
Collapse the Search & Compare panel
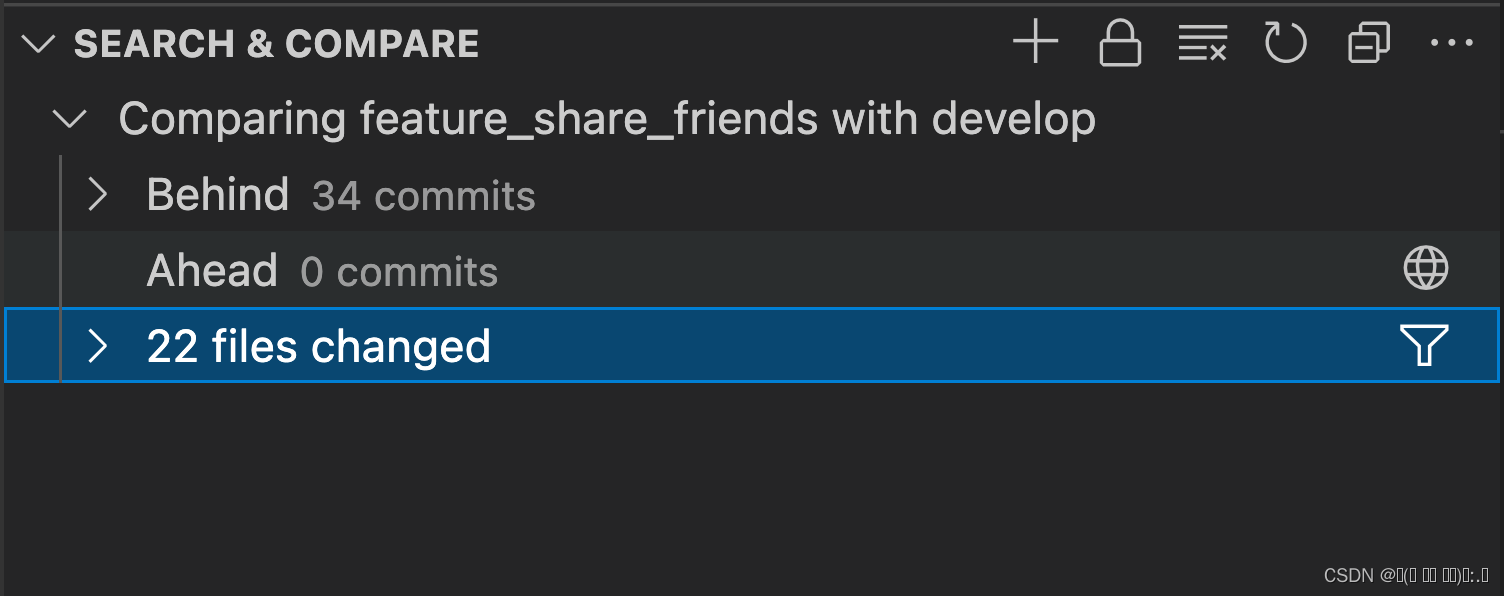click(x=38, y=42)
